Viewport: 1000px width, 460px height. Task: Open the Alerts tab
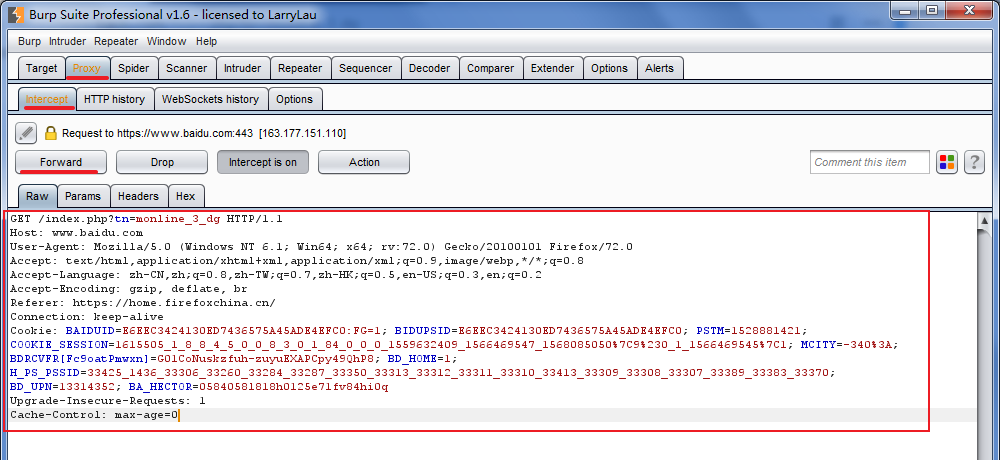tap(659, 68)
